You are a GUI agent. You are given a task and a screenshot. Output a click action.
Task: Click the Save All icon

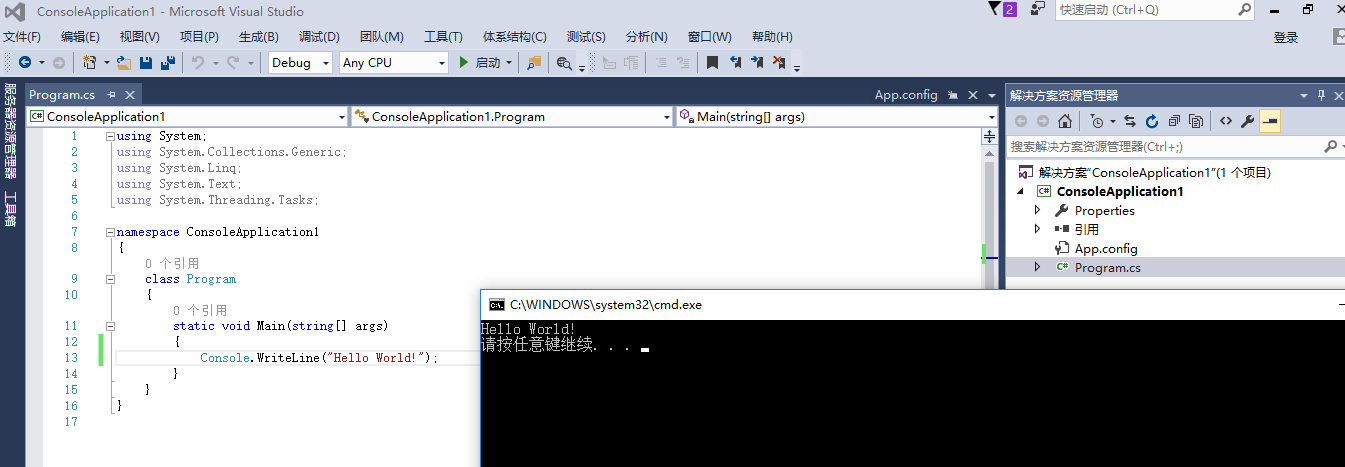[168, 62]
